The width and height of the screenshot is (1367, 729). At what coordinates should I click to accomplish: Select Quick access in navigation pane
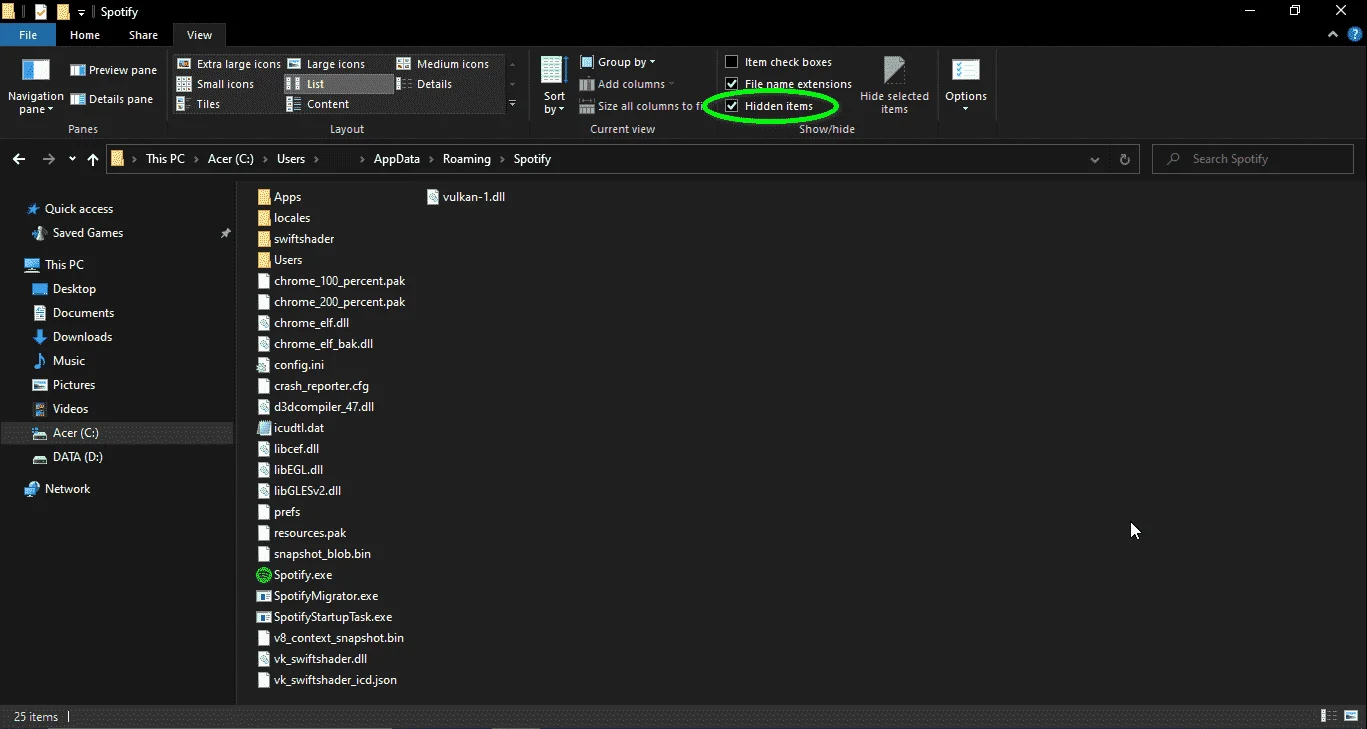tap(78, 209)
